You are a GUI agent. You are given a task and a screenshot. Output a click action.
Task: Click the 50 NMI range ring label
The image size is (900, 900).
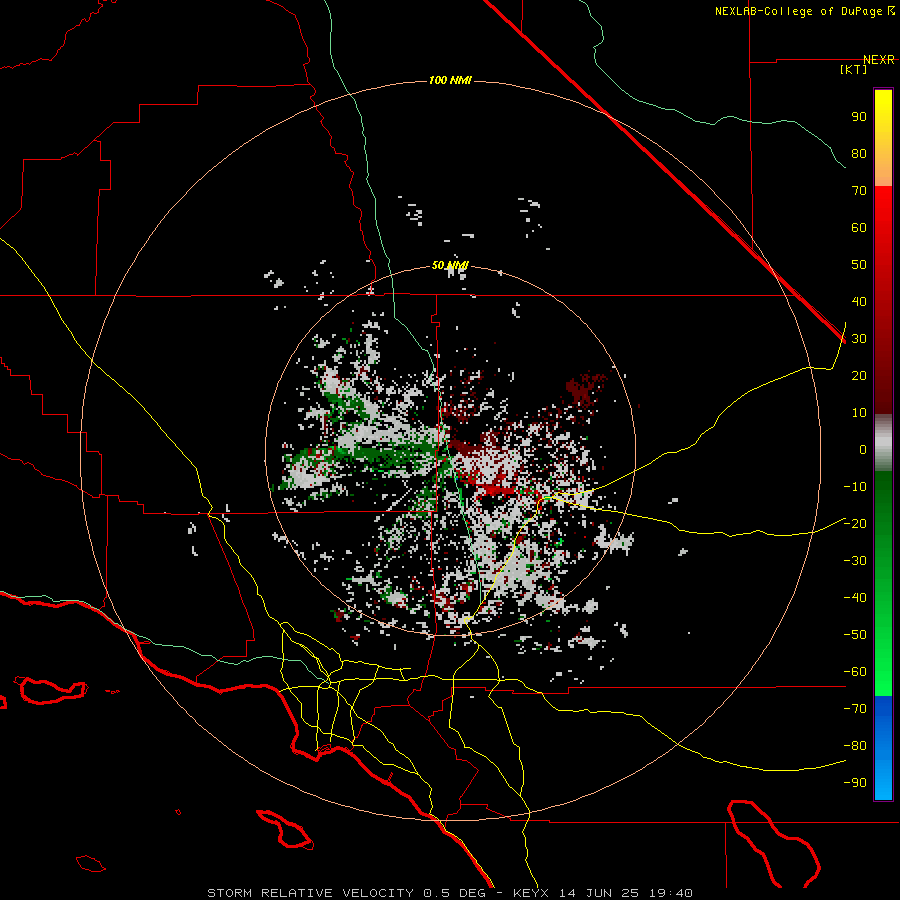pos(450,265)
